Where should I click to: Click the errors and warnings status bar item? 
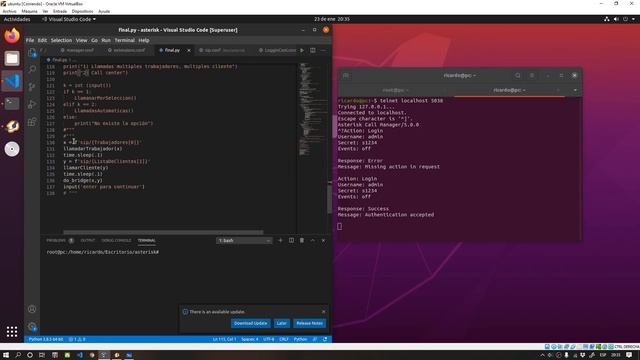pos(77,339)
